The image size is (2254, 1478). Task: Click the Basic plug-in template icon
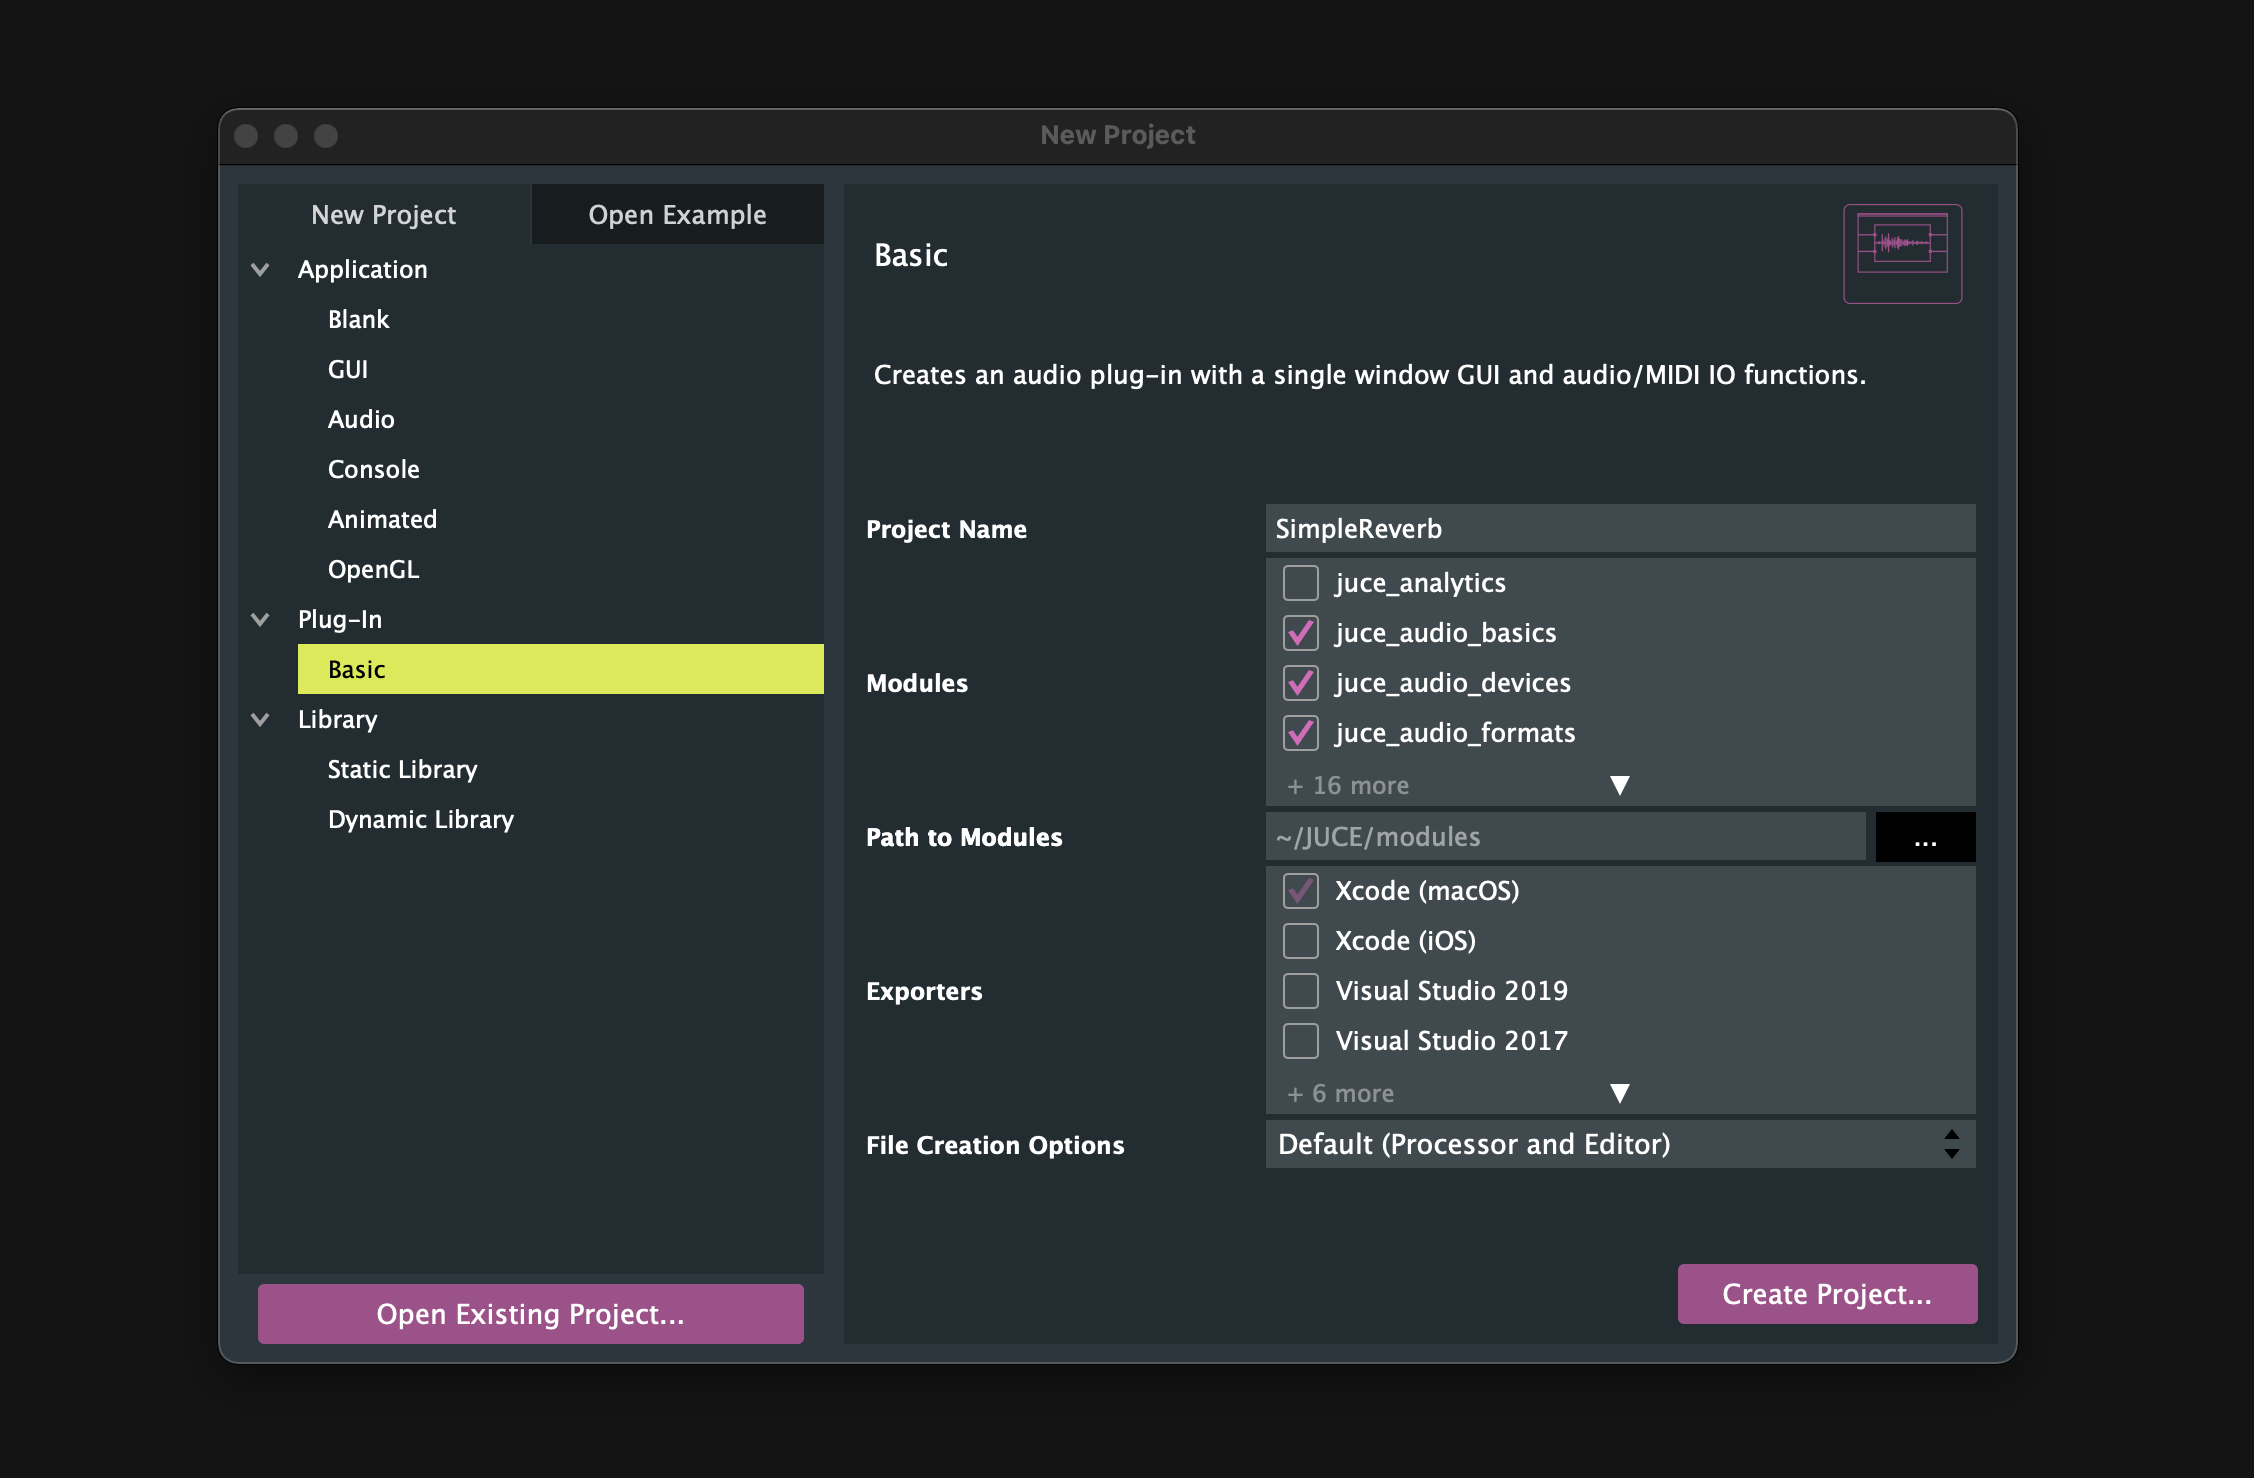coord(1902,254)
